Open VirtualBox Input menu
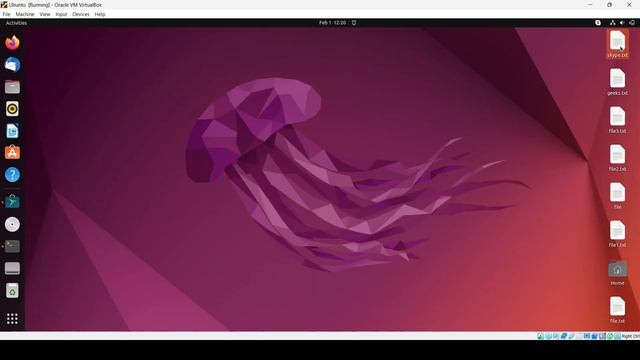This screenshot has width=640, height=360. point(61,14)
